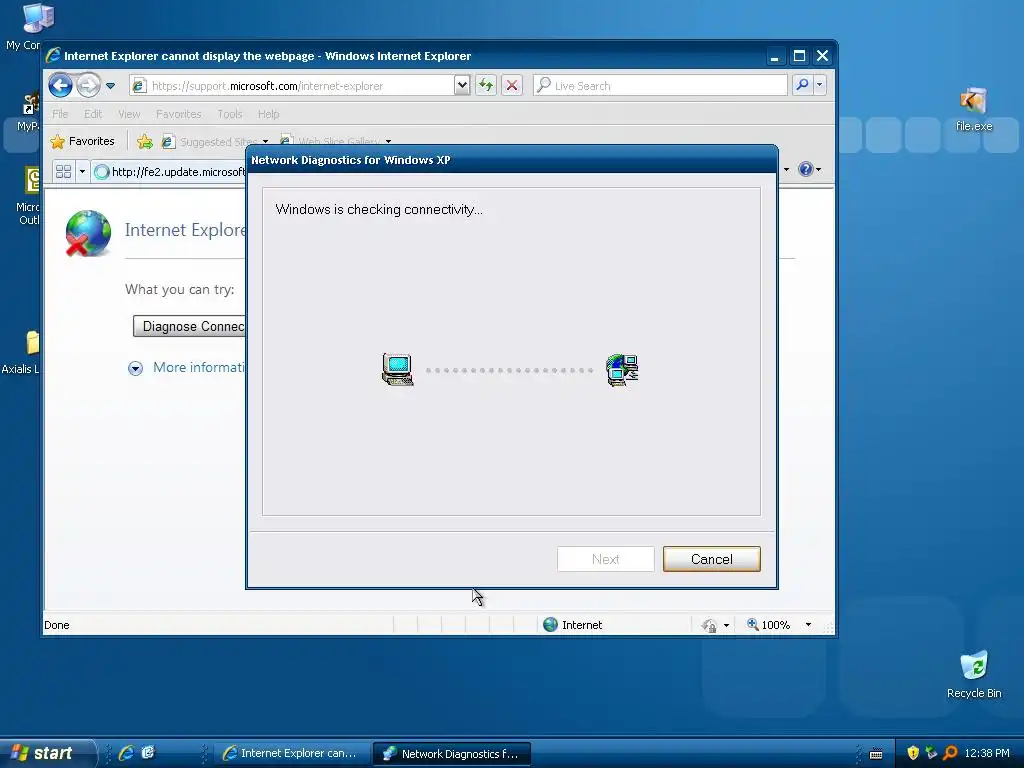Screen dimensions: 1024x768
Task: Cancel the Network Diagnostics dialog
Action: point(712,559)
